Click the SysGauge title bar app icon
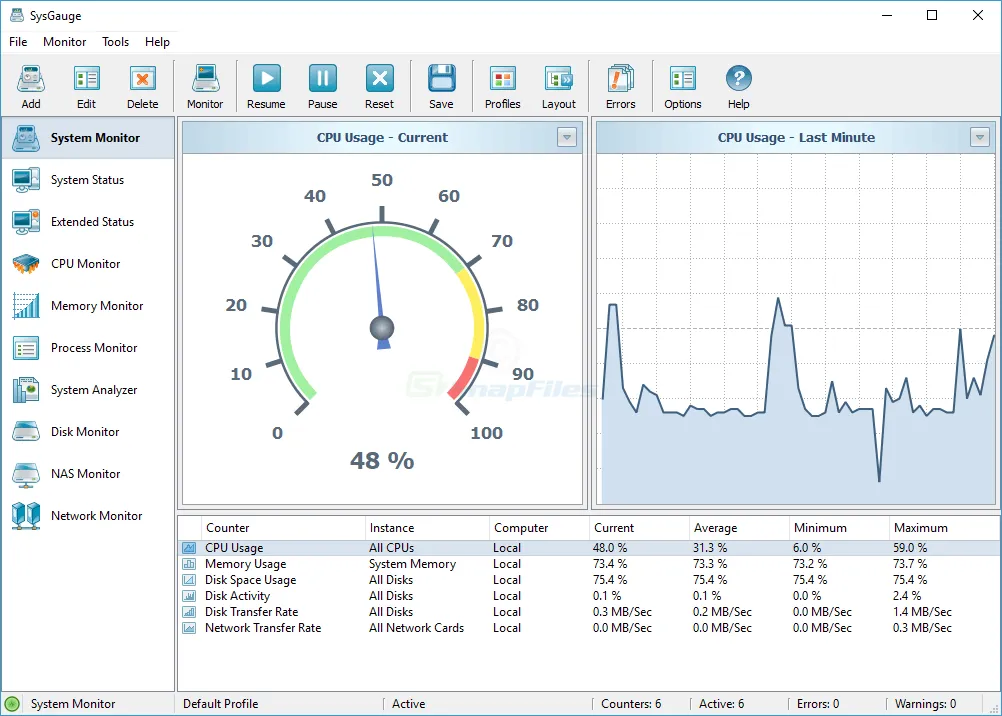 [17, 15]
